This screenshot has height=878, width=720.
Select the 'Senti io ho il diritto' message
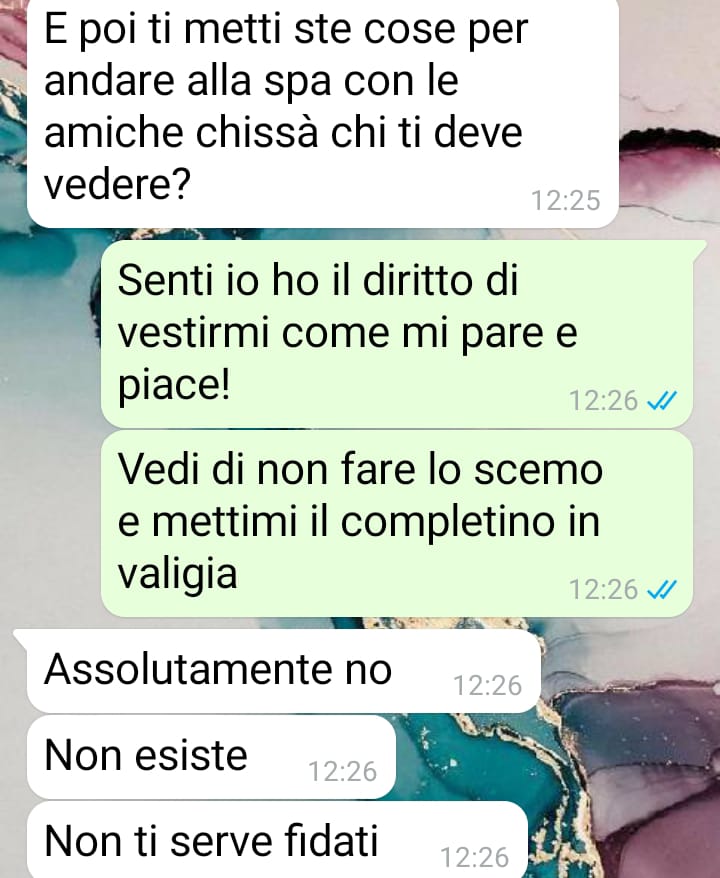click(x=397, y=334)
